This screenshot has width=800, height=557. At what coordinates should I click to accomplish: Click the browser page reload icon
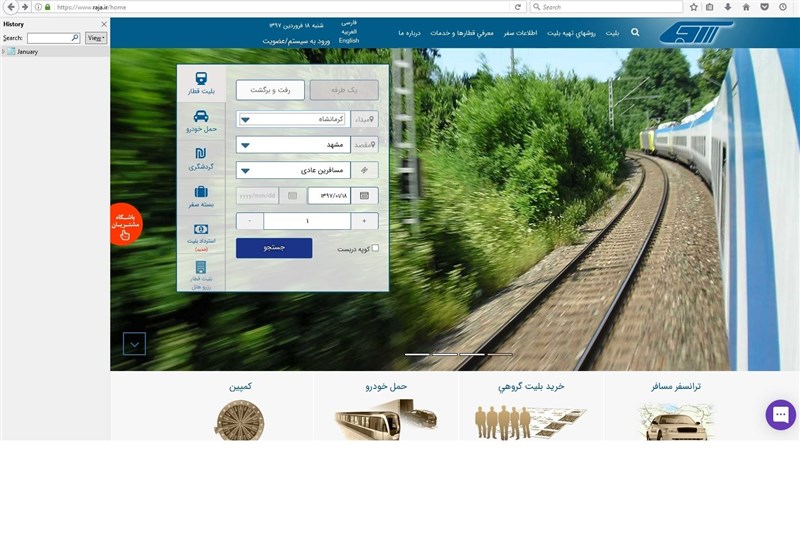coord(518,7)
